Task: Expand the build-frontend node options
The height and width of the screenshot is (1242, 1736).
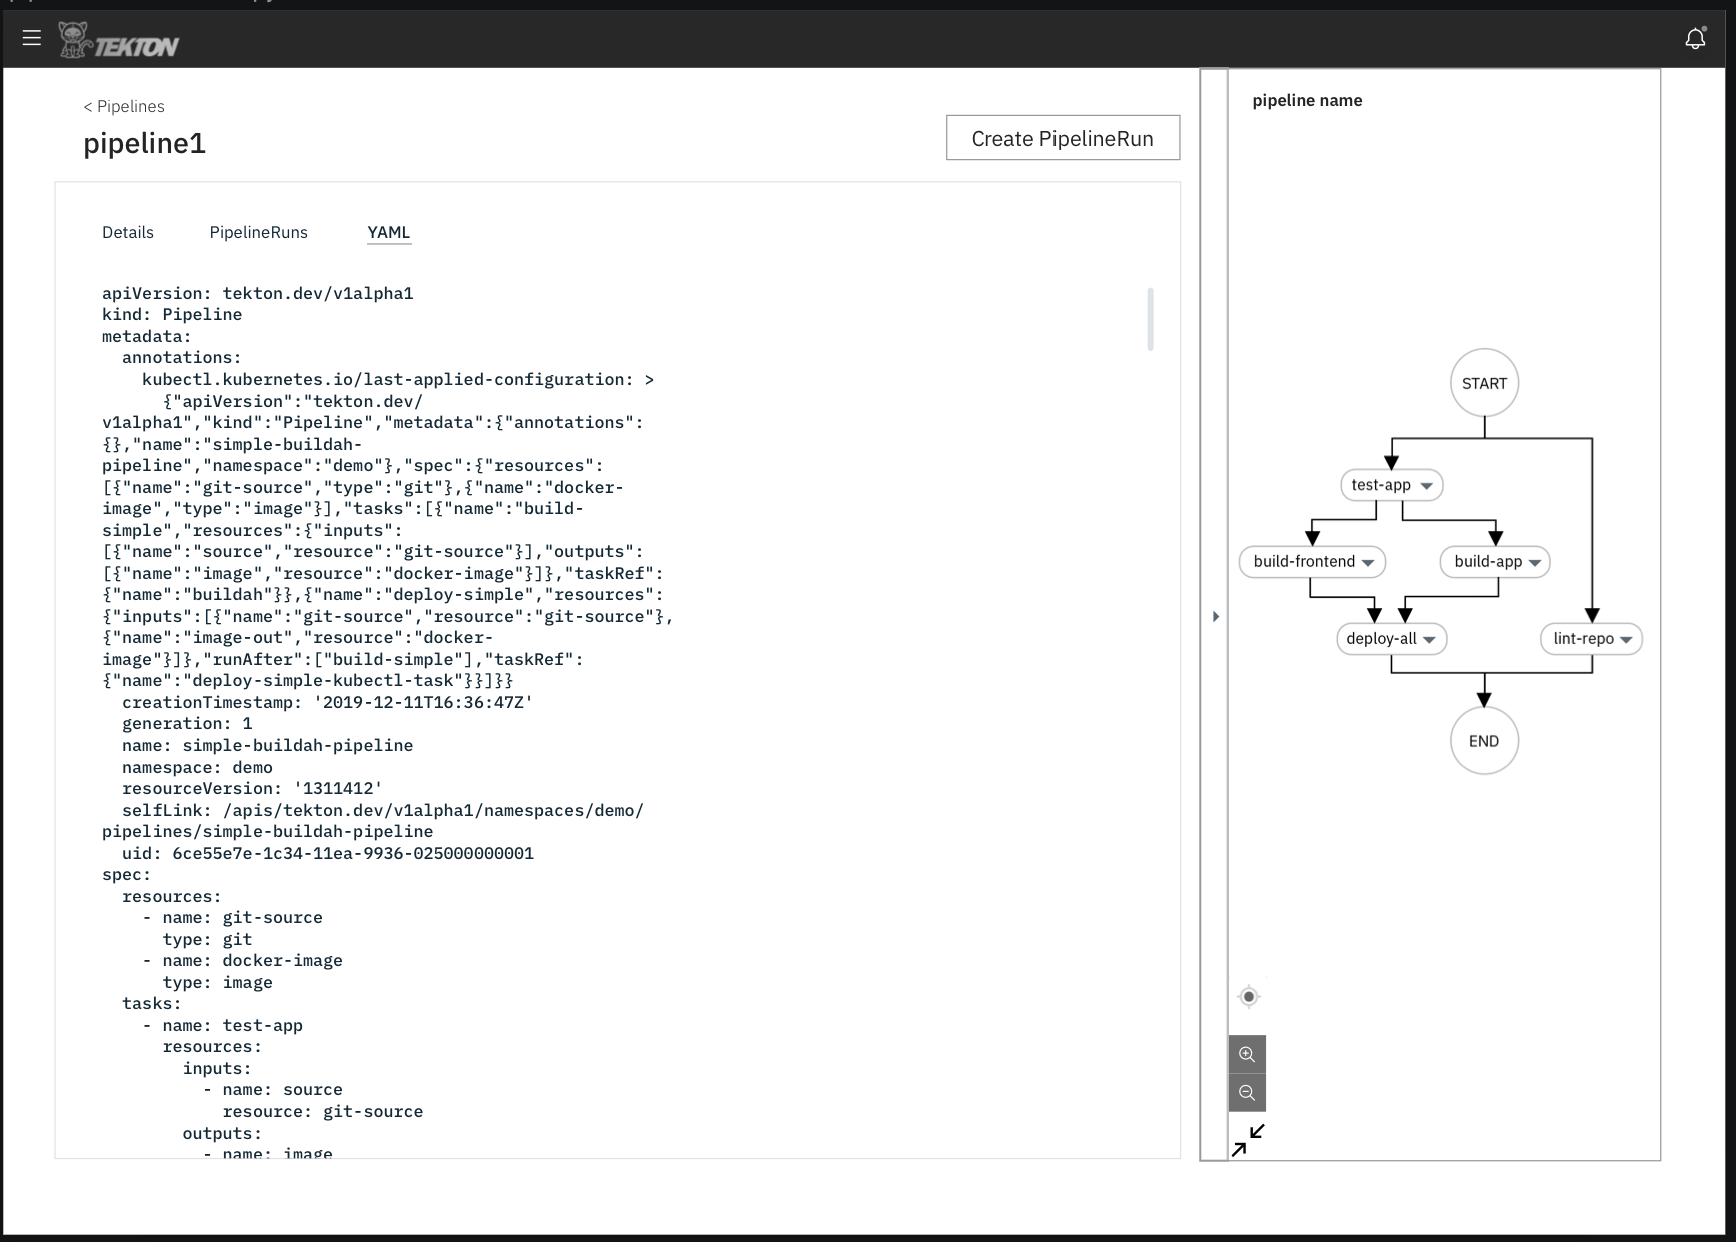Action: [x=1369, y=562]
